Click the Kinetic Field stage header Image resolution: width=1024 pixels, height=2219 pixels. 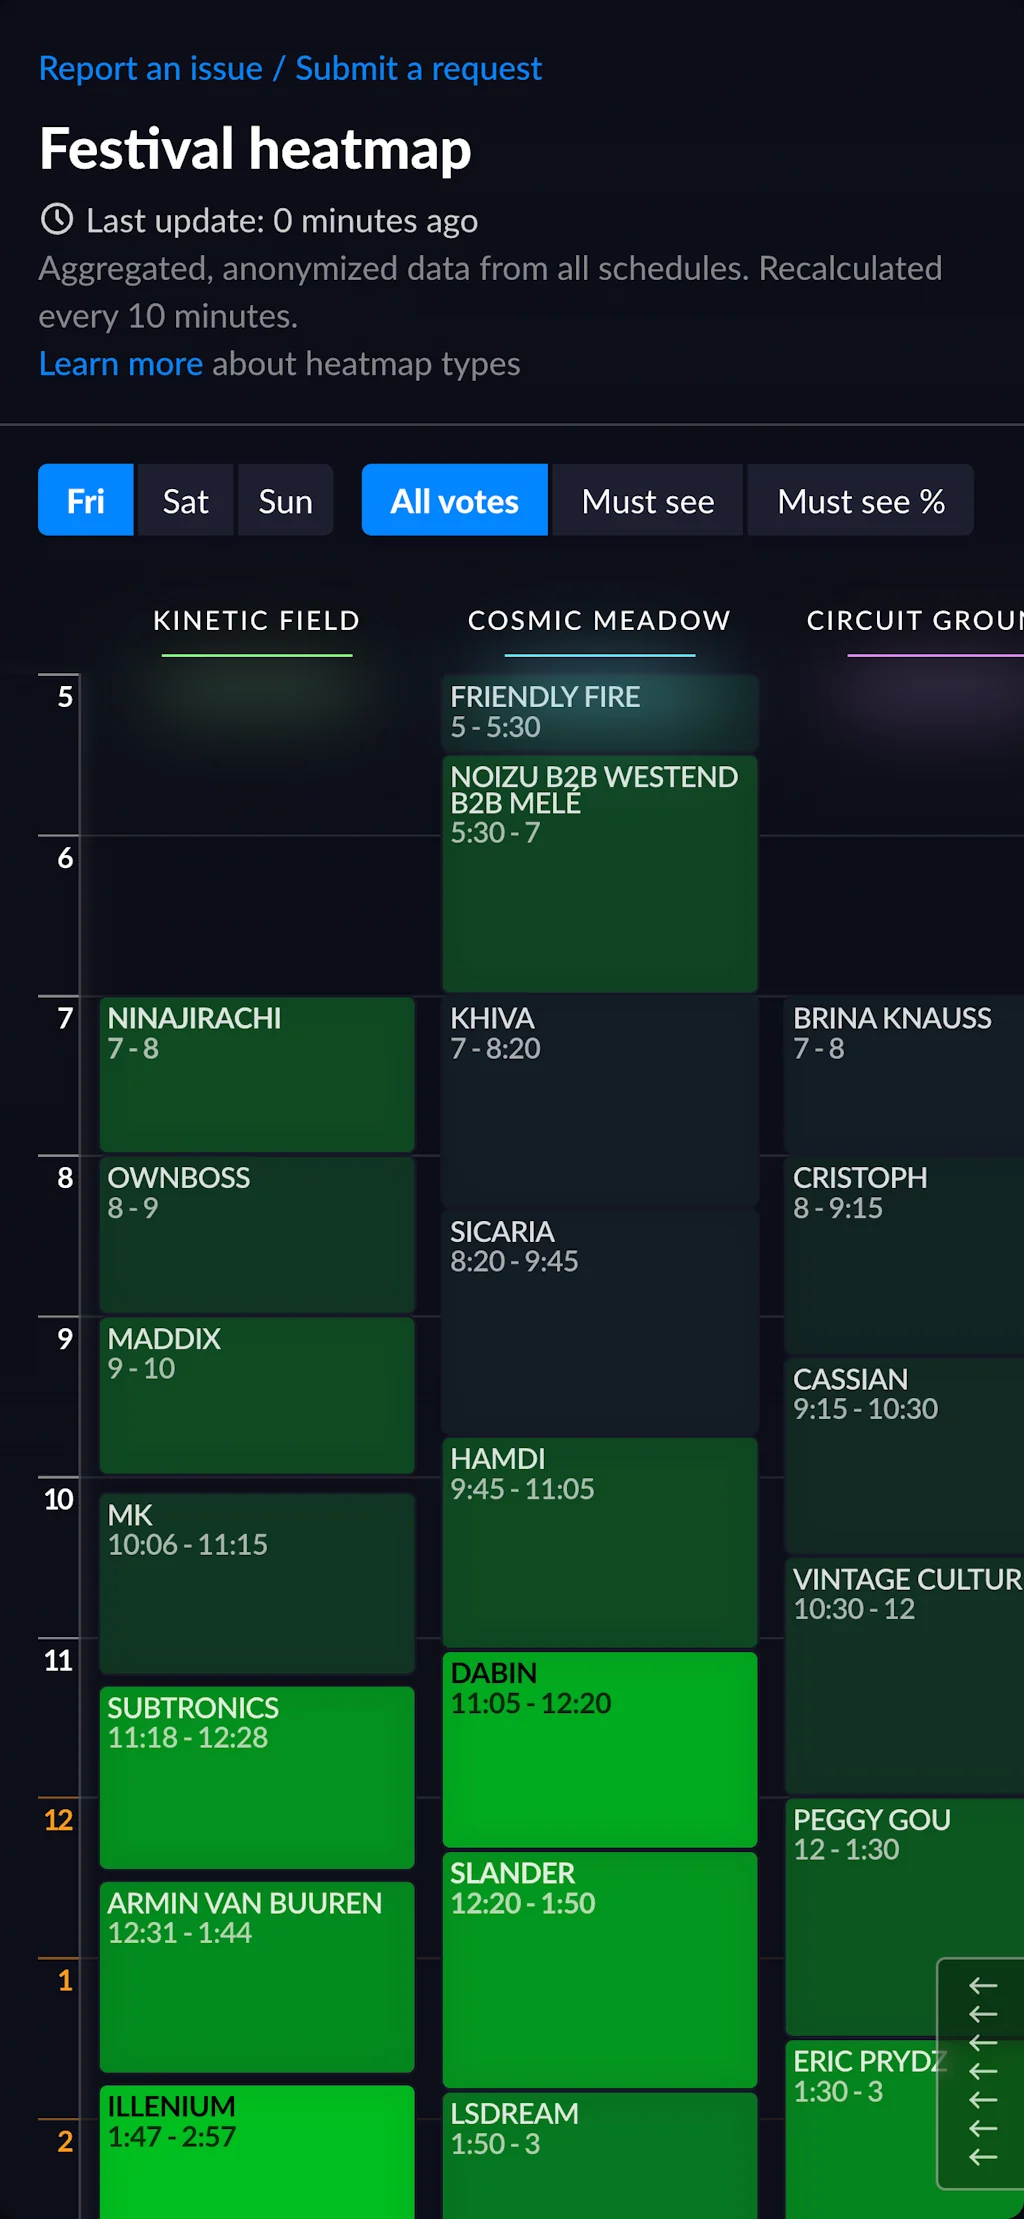(x=256, y=620)
